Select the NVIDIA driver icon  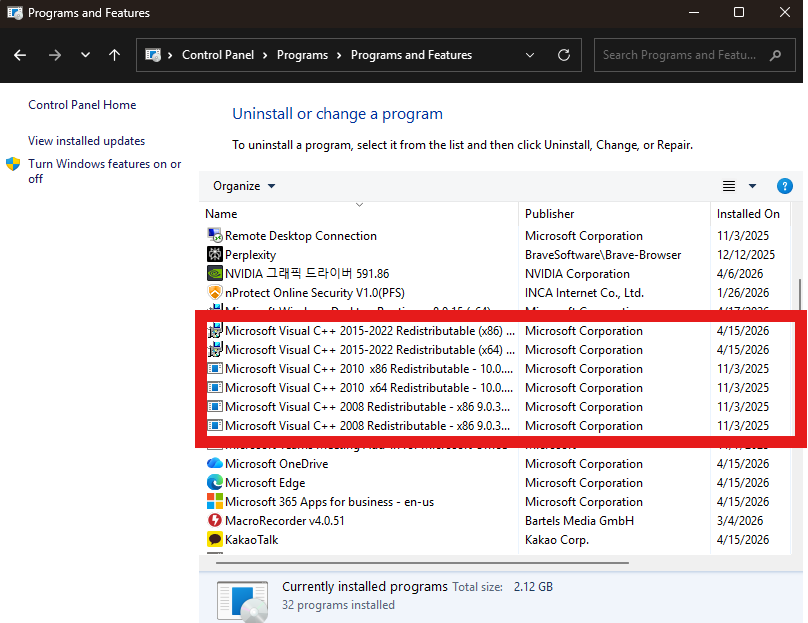pyautogui.click(x=214, y=274)
